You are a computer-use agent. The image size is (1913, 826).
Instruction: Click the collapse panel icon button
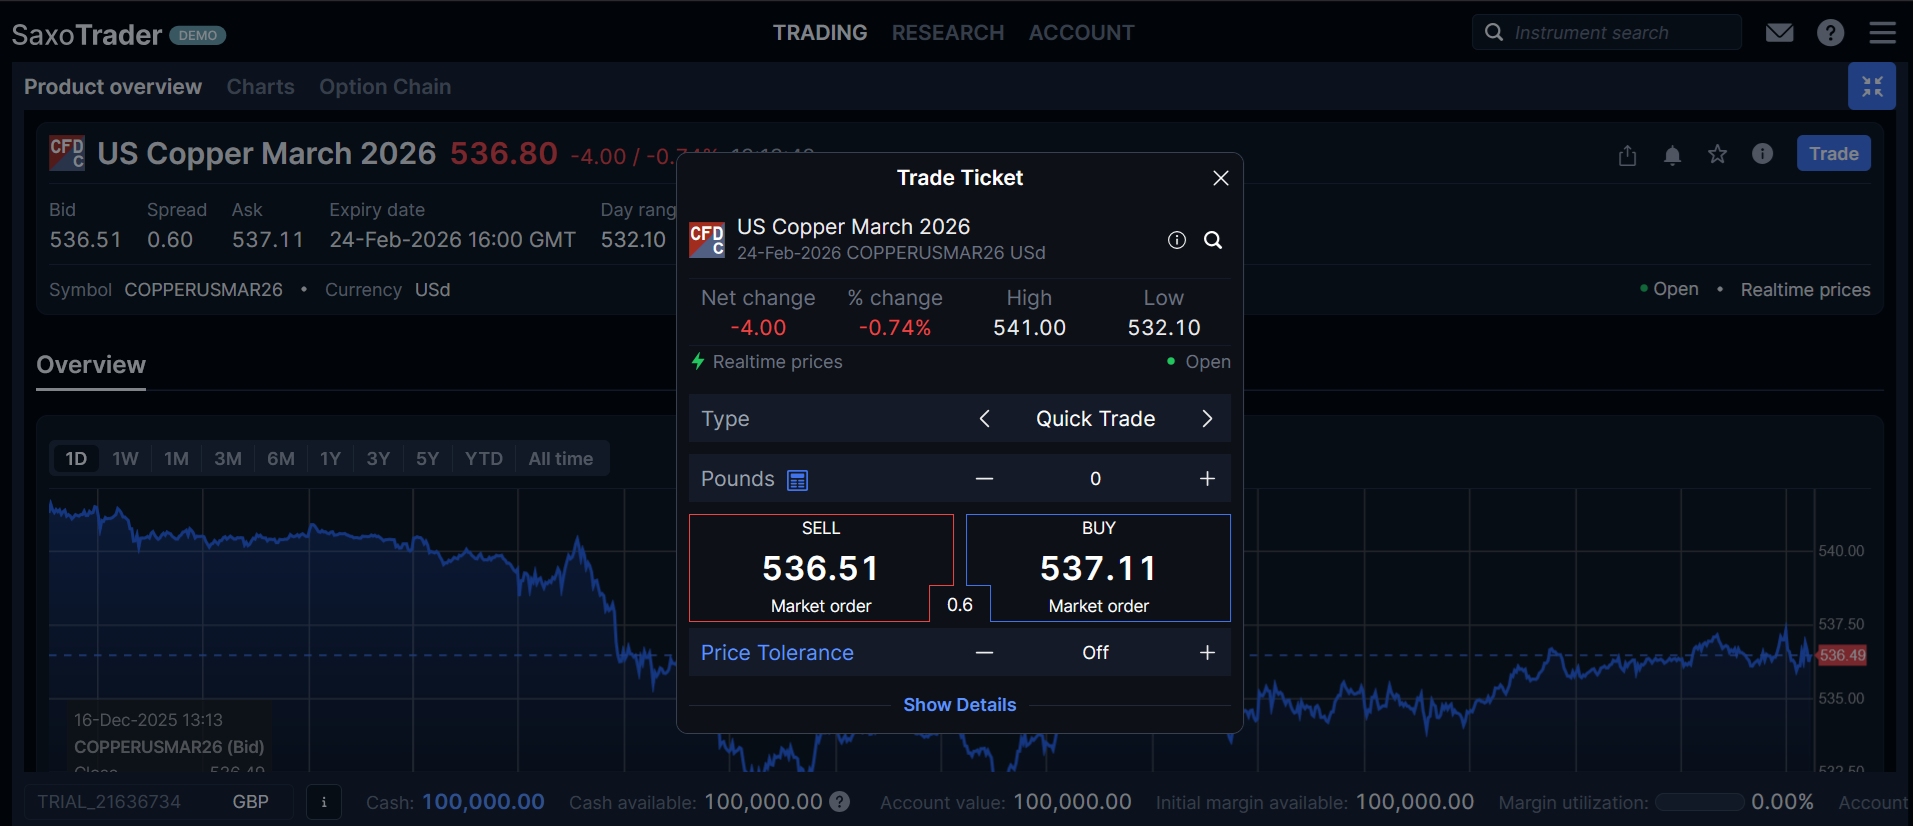pos(1871,86)
